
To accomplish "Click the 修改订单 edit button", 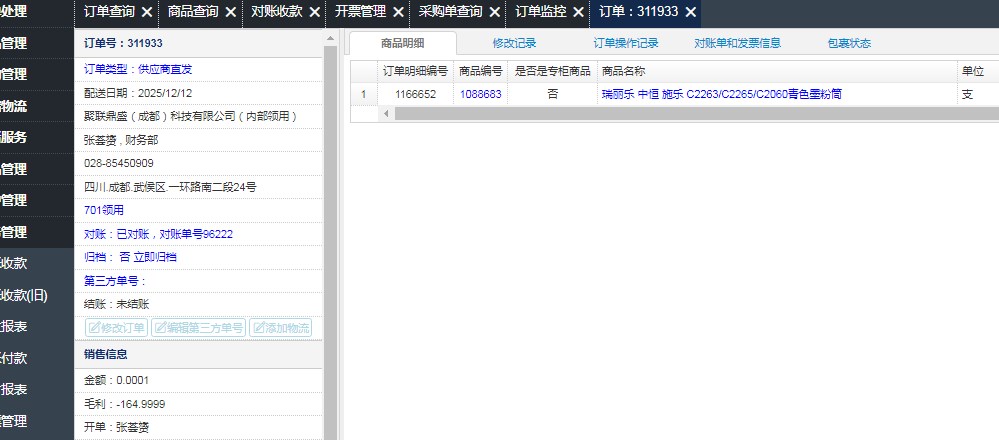I will 116,328.
